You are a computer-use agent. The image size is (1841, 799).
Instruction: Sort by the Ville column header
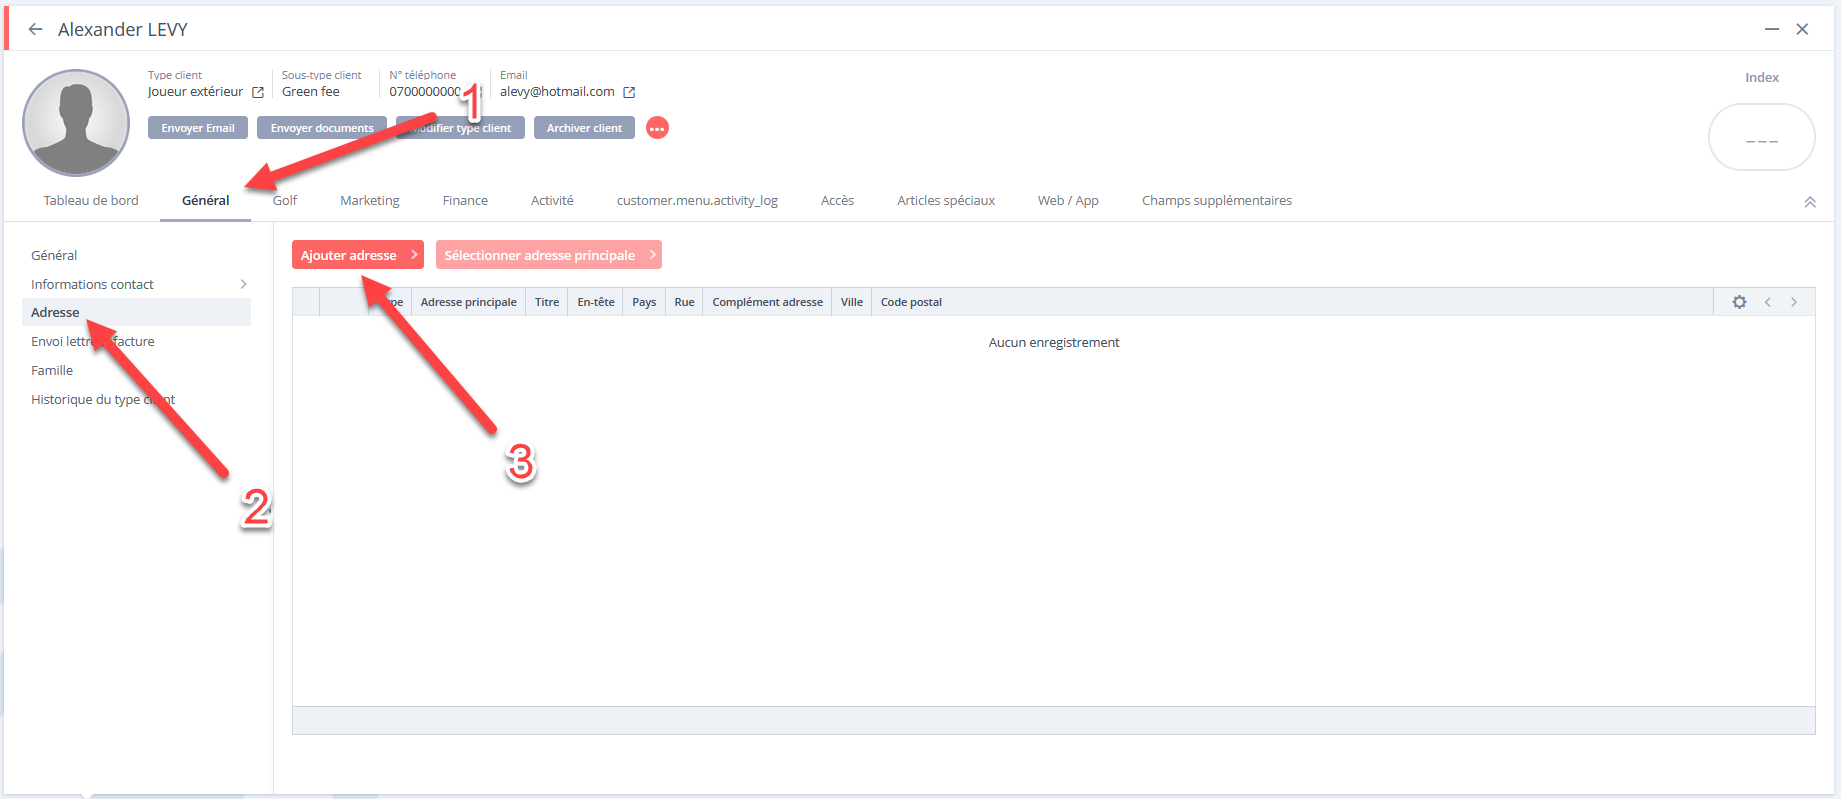(x=852, y=302)
